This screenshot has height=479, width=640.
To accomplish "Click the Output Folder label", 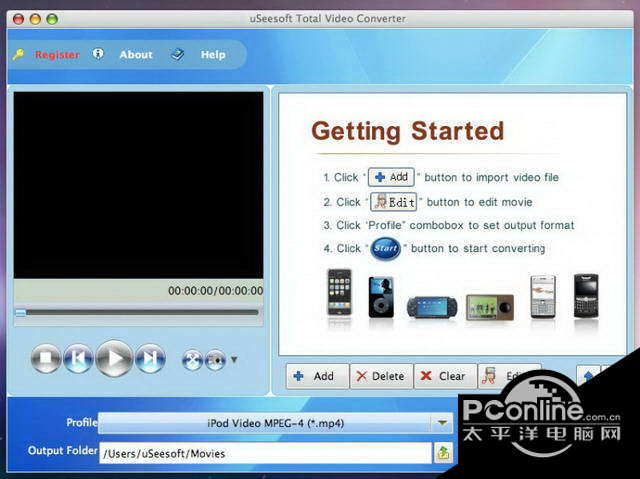I will point(62,450).
